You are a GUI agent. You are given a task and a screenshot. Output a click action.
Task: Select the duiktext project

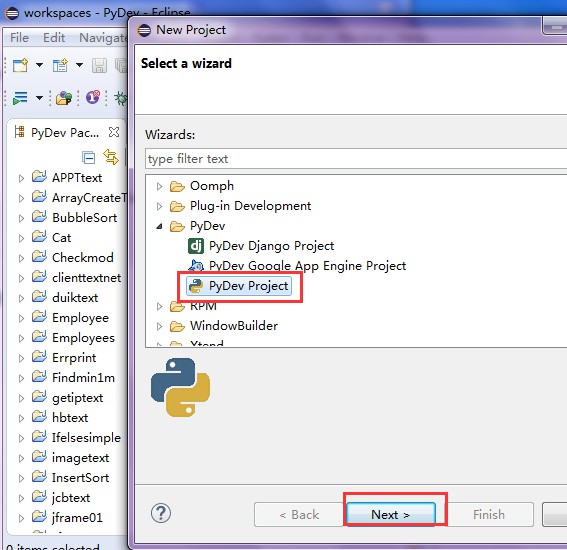(x=75, y=298)
